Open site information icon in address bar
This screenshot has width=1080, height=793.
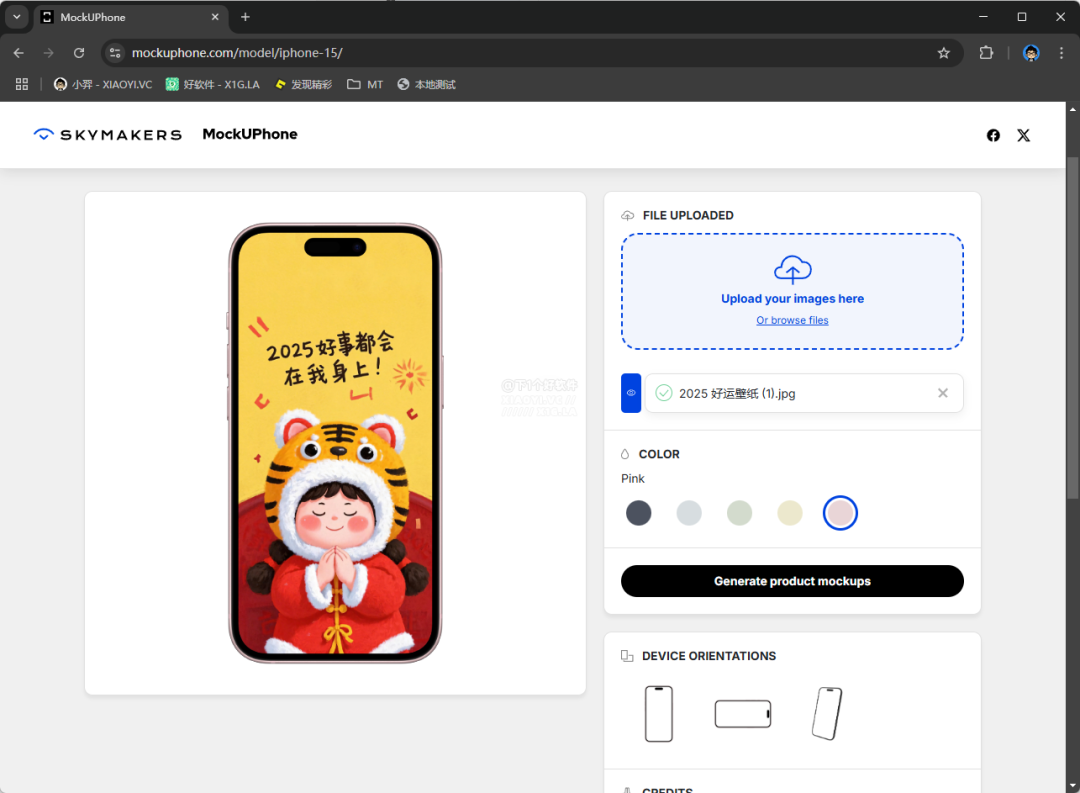tap(115, 53)
